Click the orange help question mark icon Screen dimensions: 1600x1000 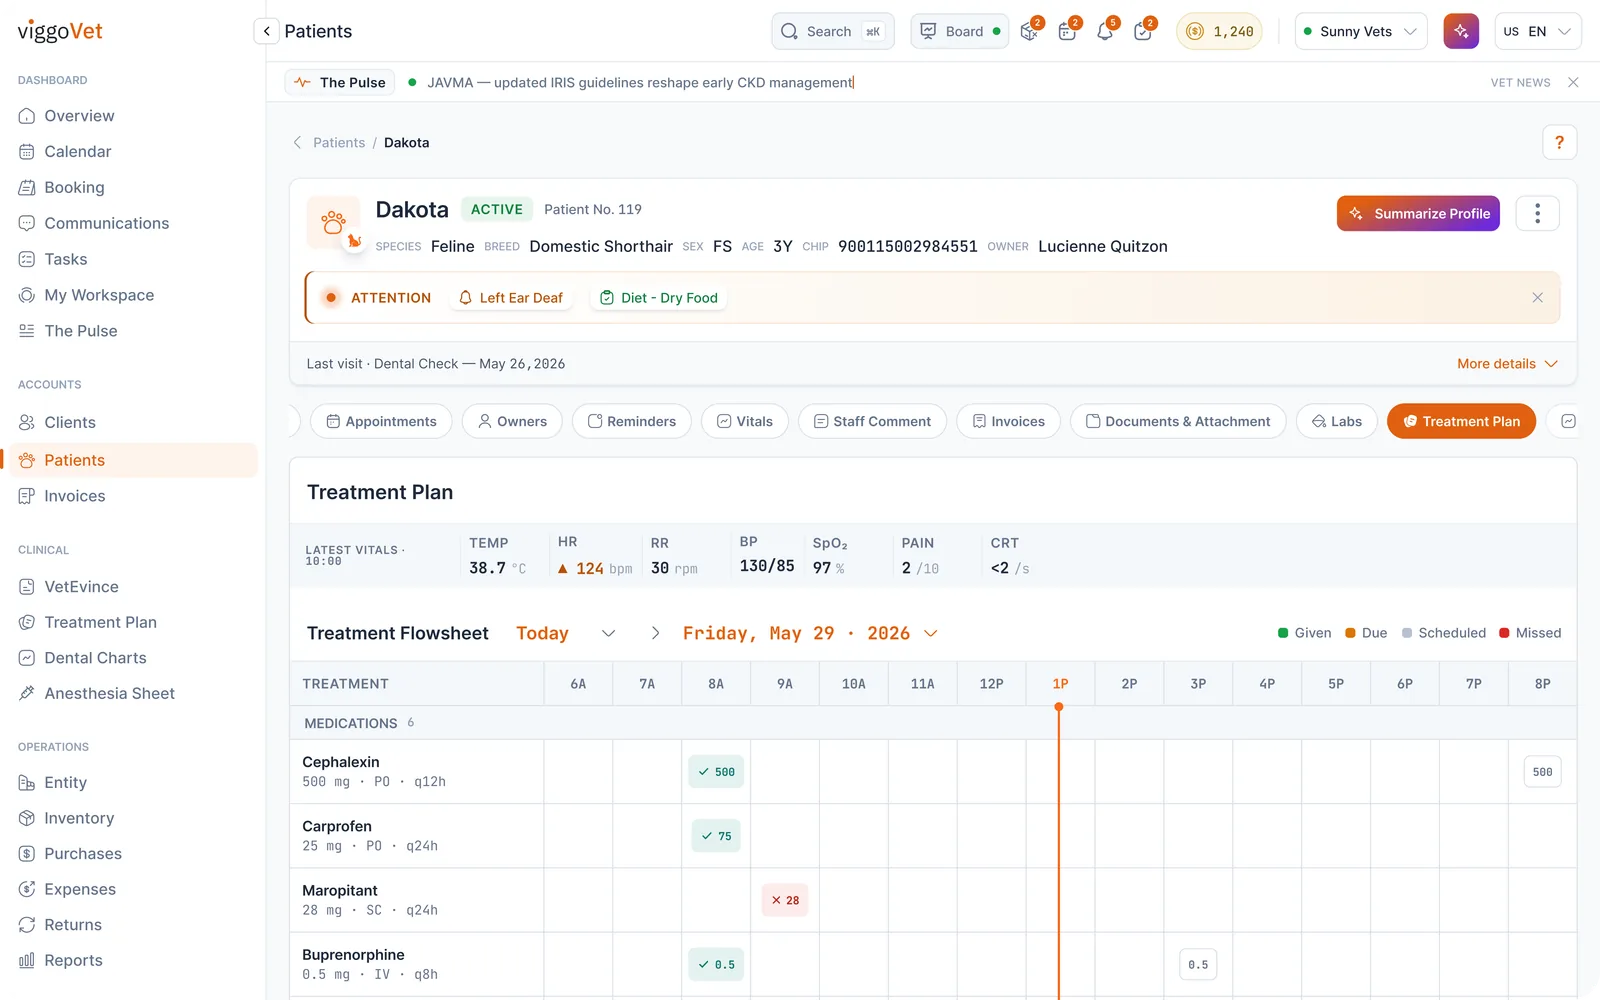click(1559, 142)
